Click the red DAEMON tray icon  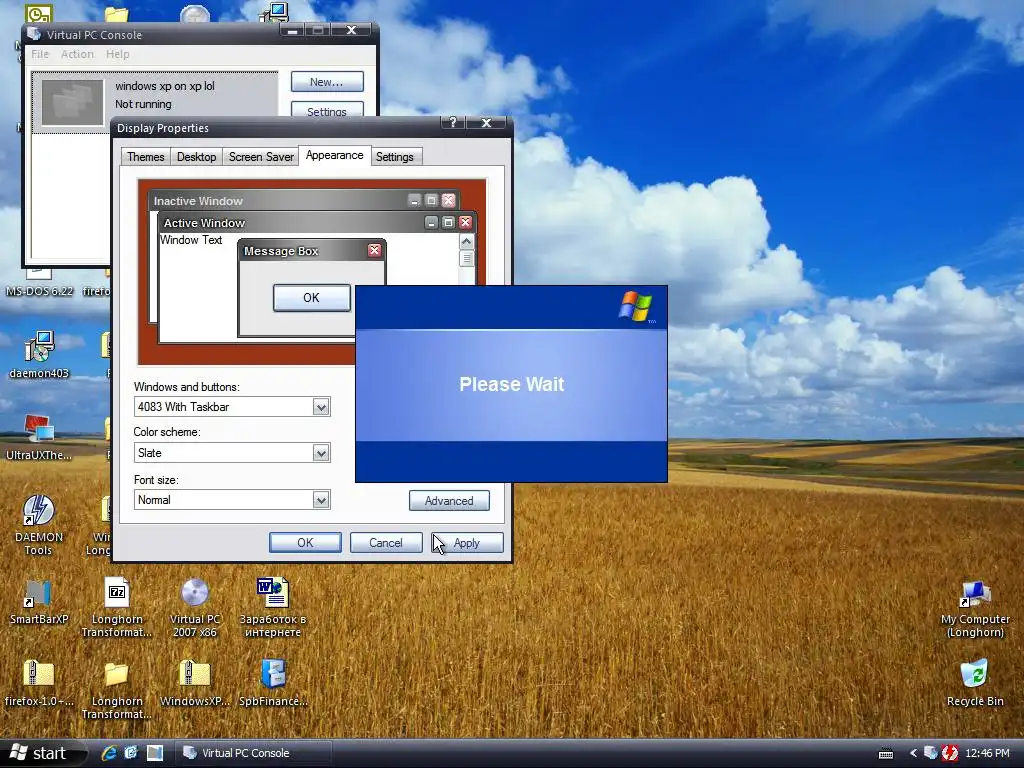click(950, 754)
